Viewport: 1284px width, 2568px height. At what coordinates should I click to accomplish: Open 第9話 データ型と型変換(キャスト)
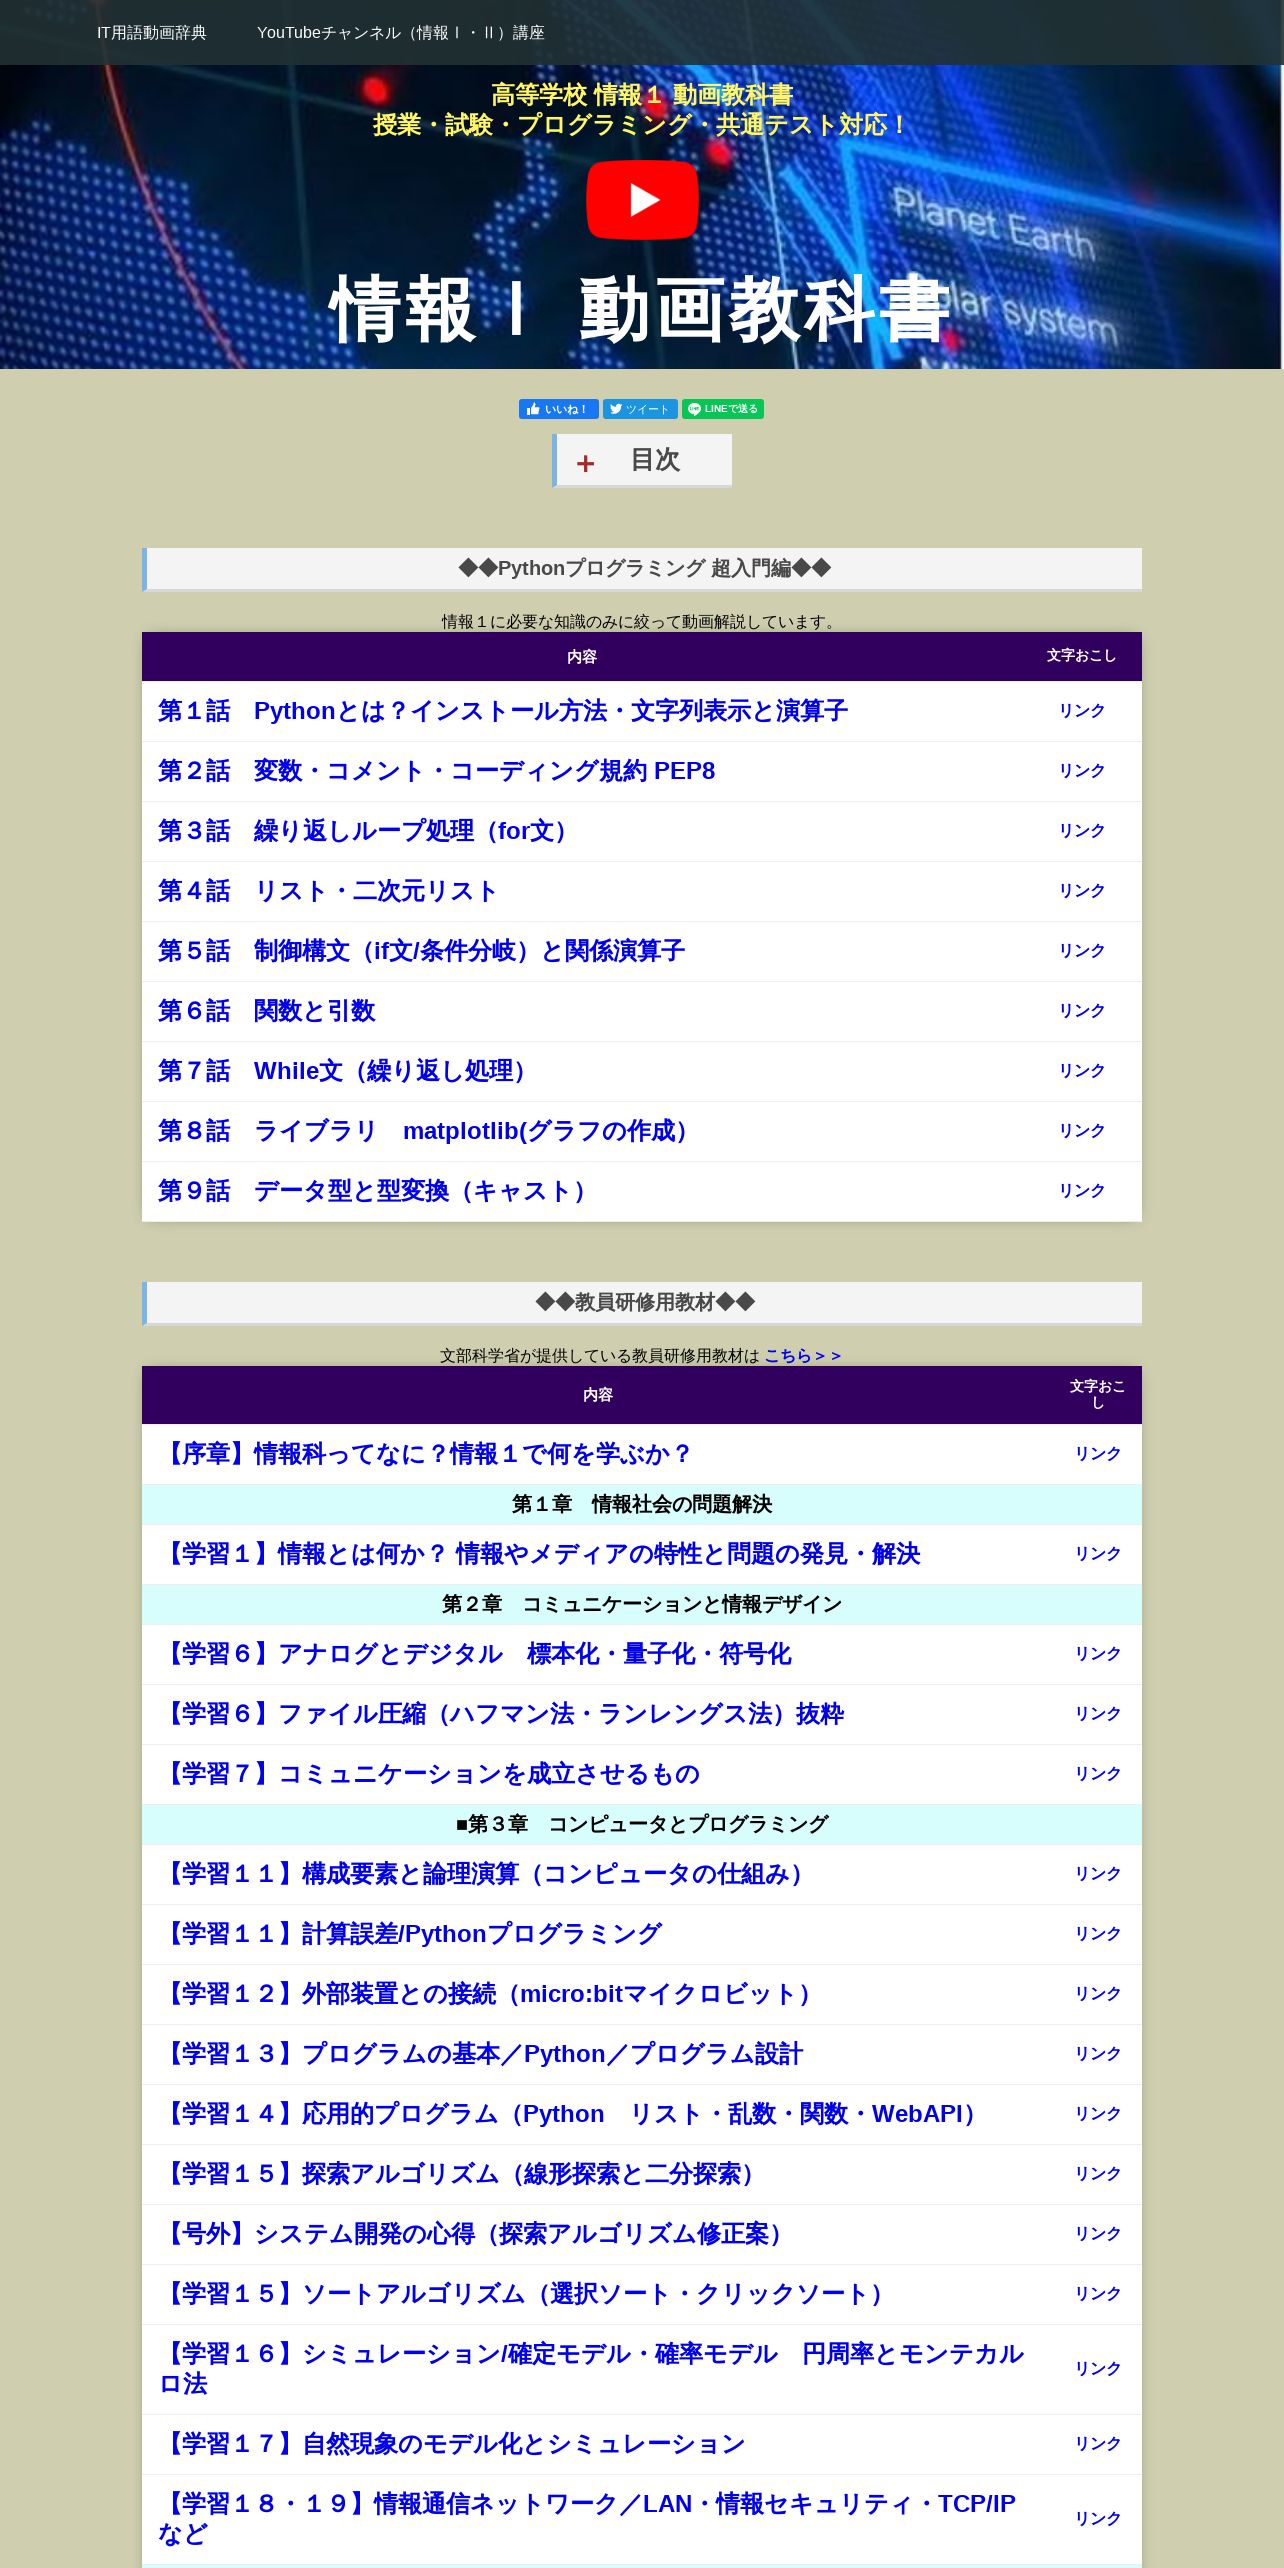point(377,1191)
